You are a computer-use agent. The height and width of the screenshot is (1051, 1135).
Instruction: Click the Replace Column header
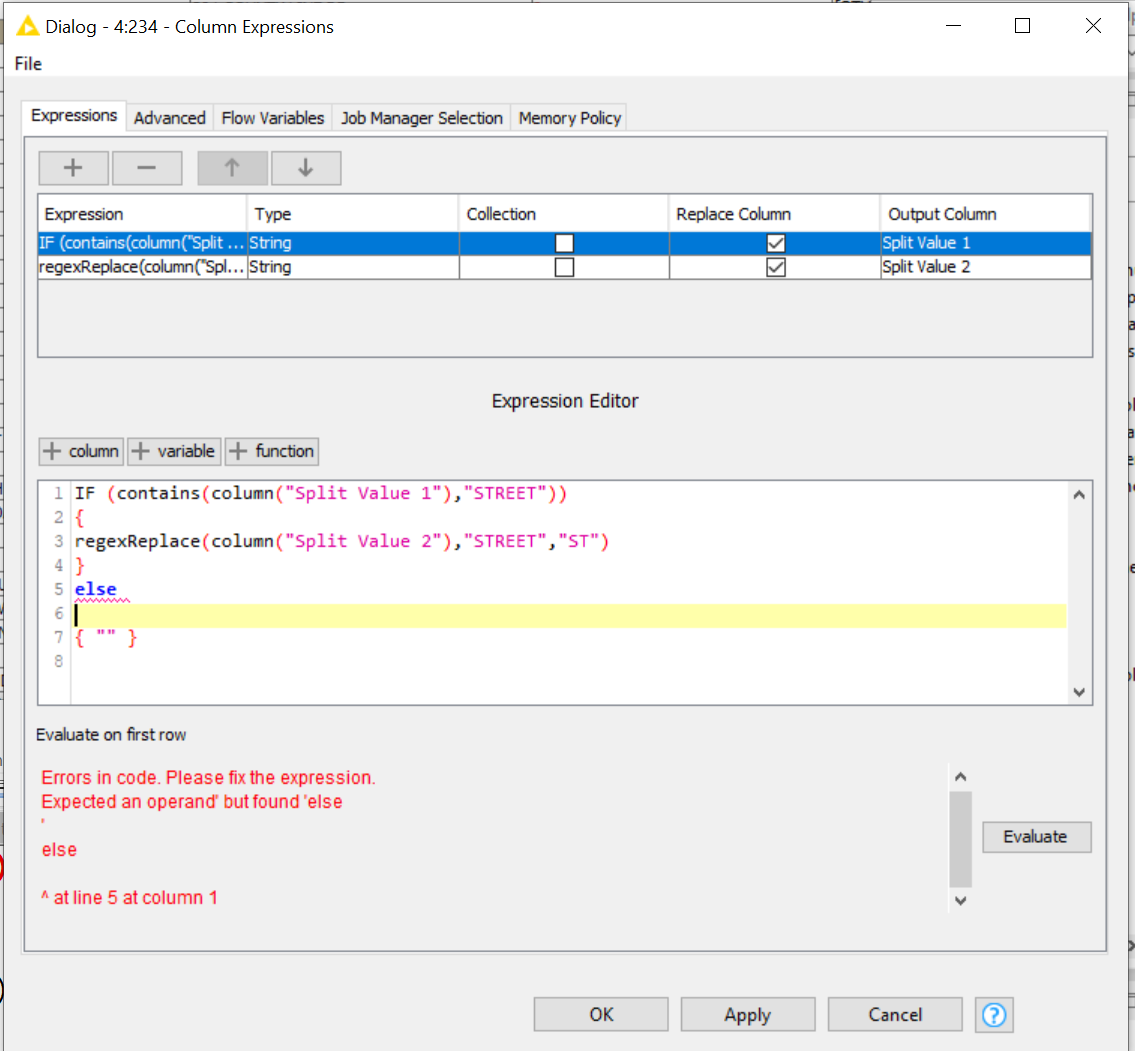click(775, 214)
